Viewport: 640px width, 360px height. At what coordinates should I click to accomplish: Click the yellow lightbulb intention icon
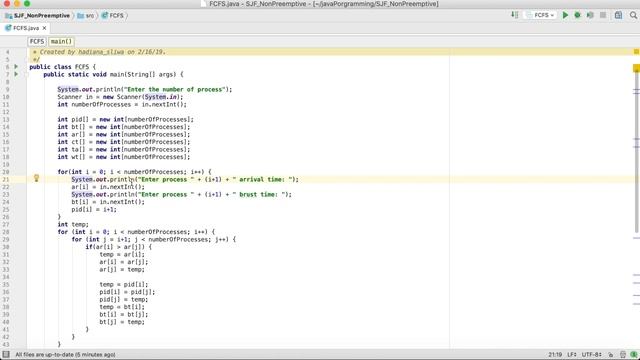click(x=36, y=178)
